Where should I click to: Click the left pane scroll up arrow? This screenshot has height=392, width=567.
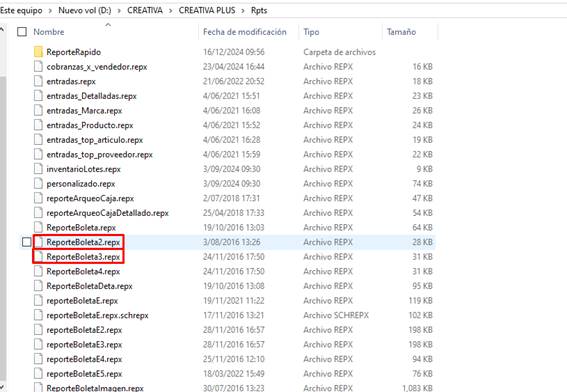[3, 29]
